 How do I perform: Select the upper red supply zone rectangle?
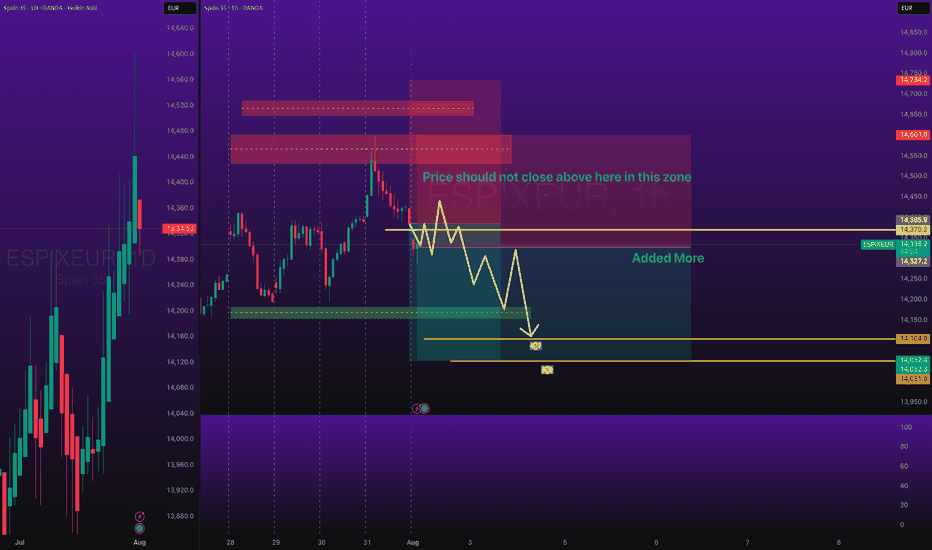pyautogui.click(x=357, y=108)
